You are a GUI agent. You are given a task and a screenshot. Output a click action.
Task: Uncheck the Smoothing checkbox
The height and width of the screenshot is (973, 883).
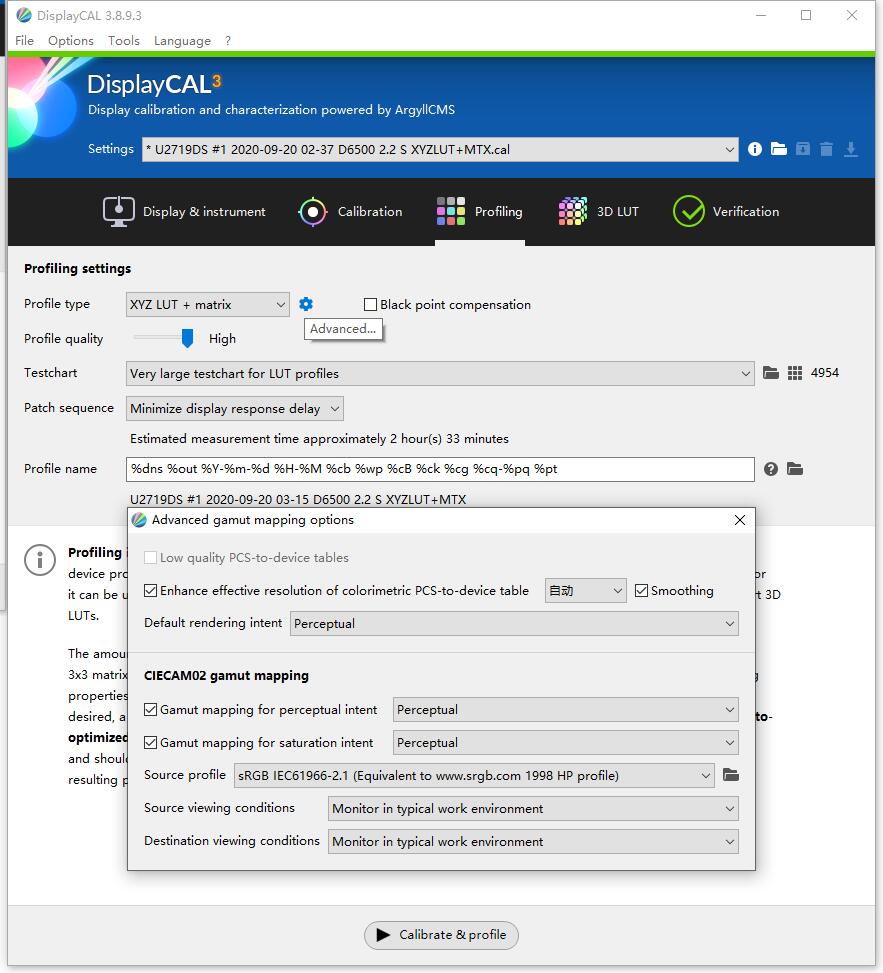coord(641,590)
